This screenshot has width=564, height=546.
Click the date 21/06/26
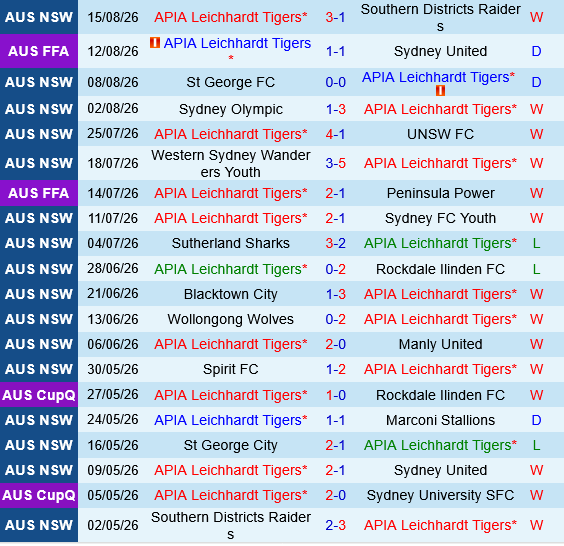click(113, 294)
